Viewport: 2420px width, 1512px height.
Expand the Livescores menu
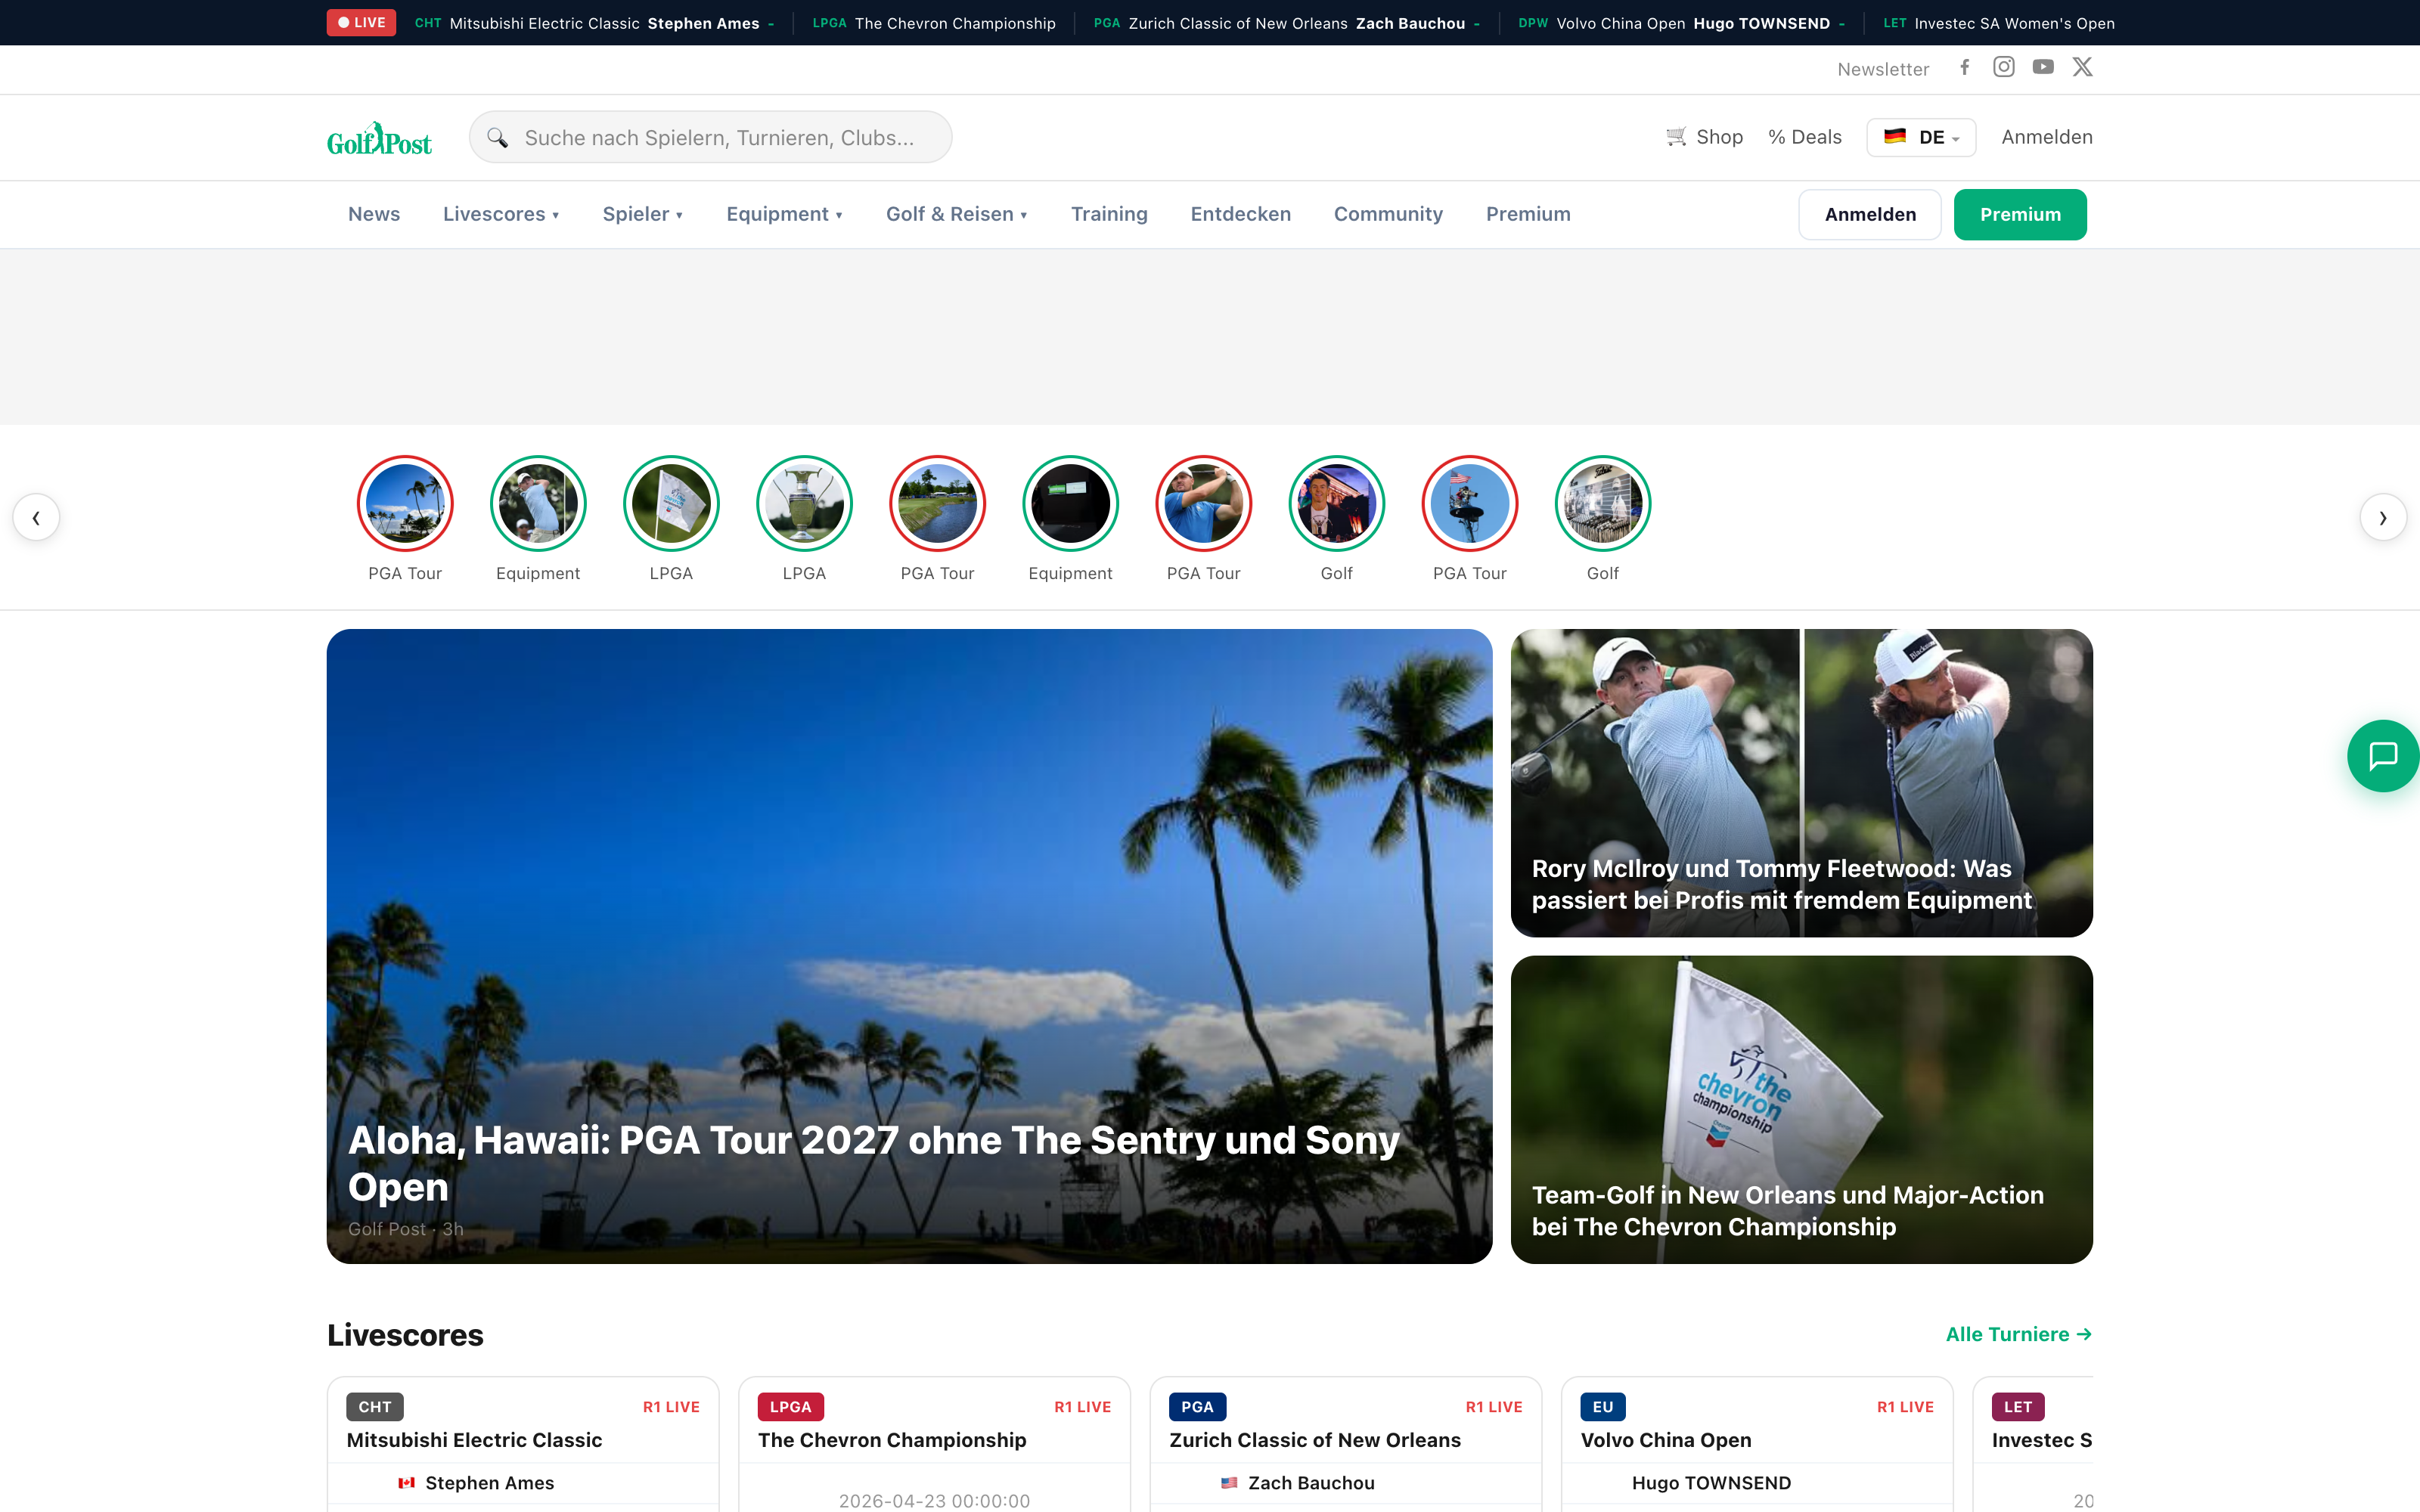coord(501,214)
